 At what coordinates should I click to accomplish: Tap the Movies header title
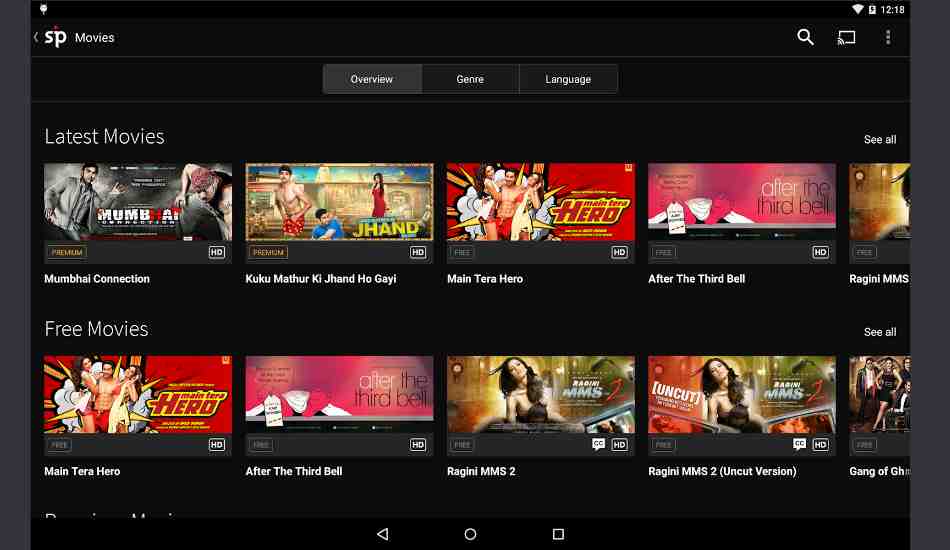(95, 38)
